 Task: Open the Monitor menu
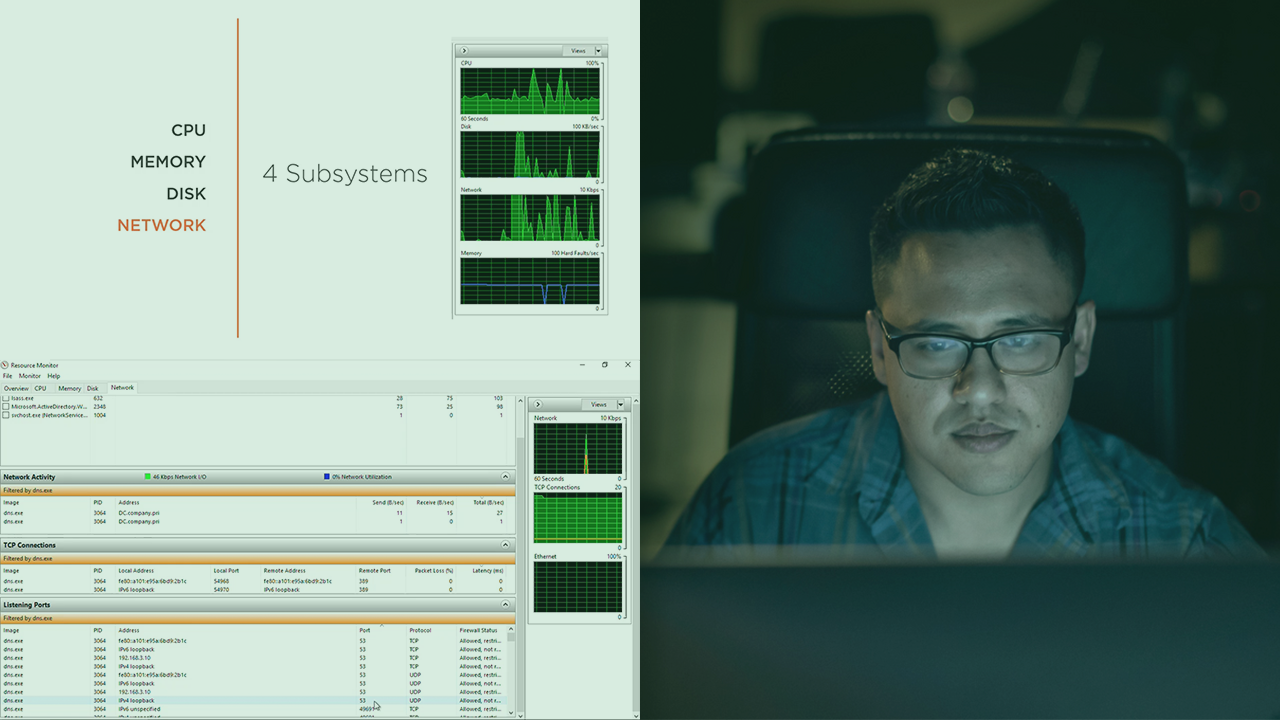click(29, 376)
